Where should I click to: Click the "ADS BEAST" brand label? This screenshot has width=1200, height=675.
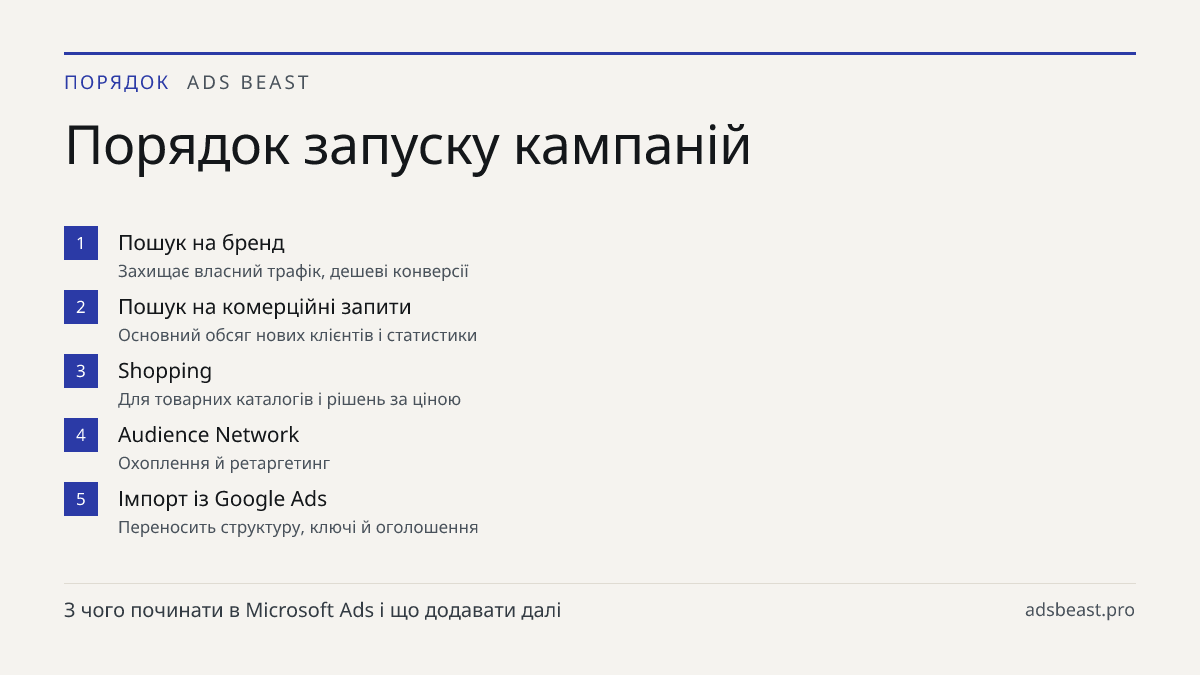[x=249, y=83]
